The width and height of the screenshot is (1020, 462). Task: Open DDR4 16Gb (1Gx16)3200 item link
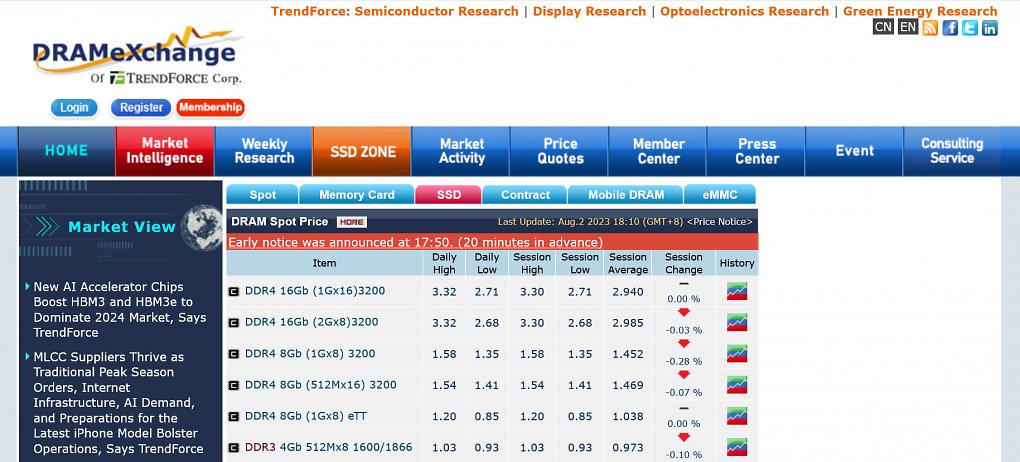[315, 291]
